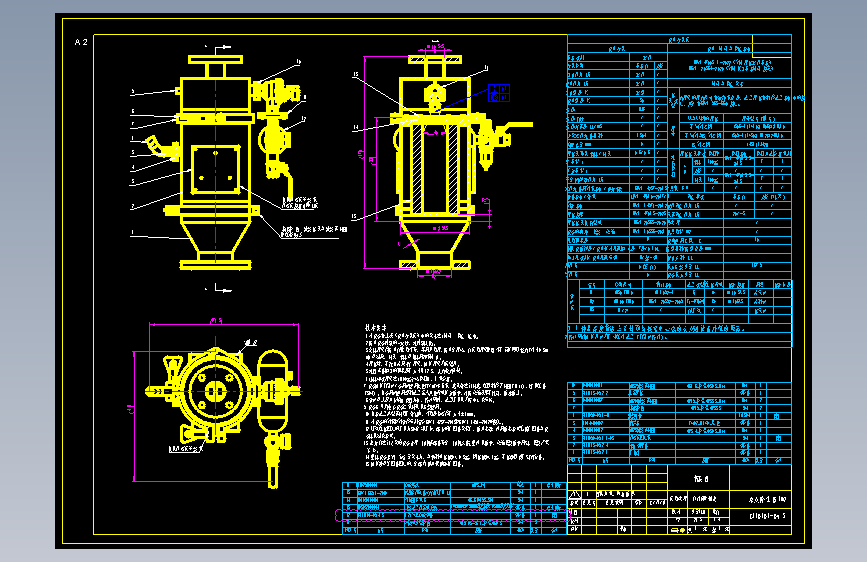Select the lever handle on section view valve
The width and height of the screenshot is (867, 562).
pos(516,126)
